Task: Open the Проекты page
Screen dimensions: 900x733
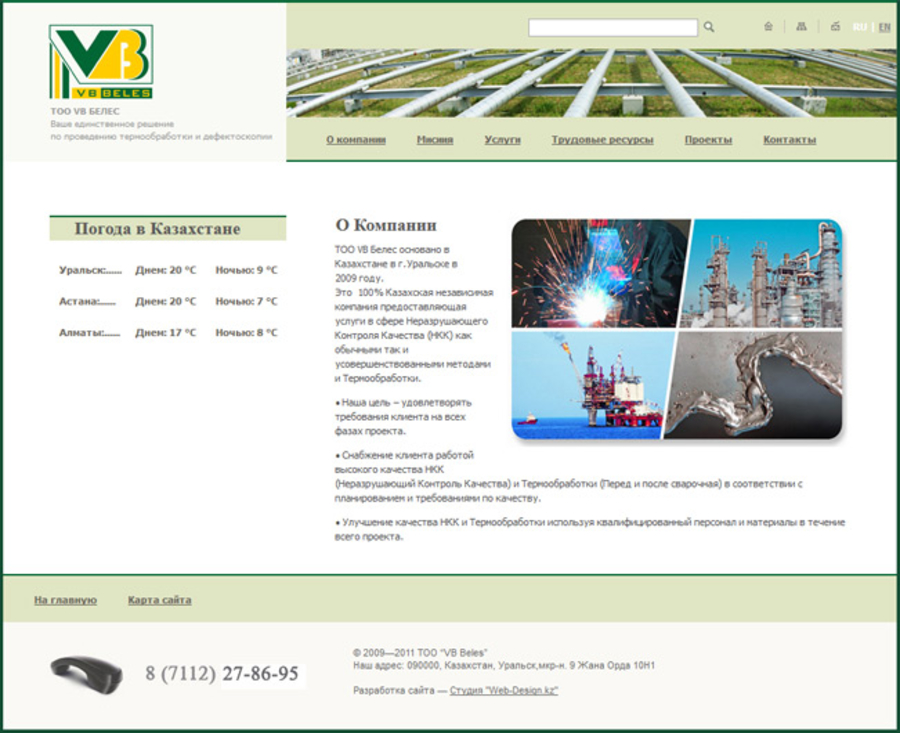Action: point(707,139)
